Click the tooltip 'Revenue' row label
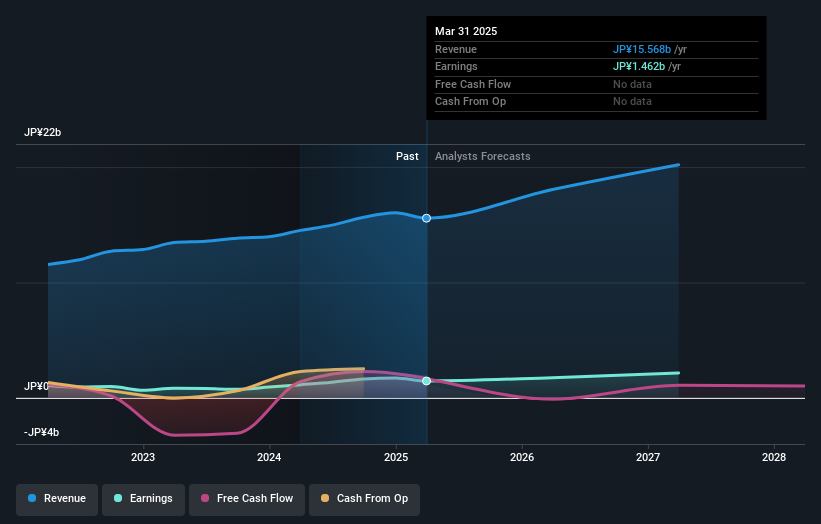 click(x=456, y=49)
